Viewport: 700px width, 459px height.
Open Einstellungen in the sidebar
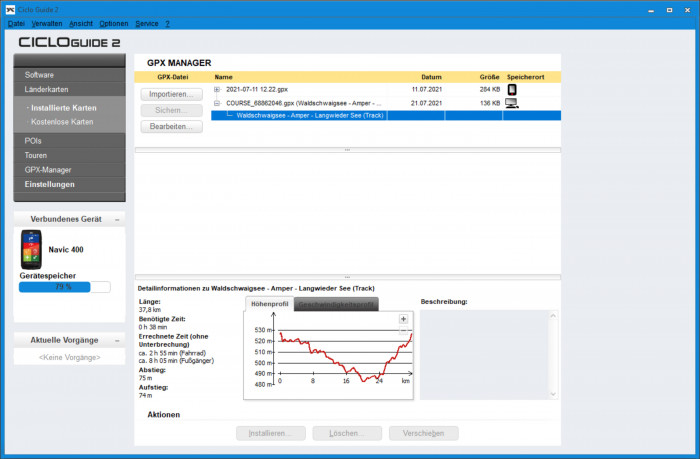[x=49, y=184]
